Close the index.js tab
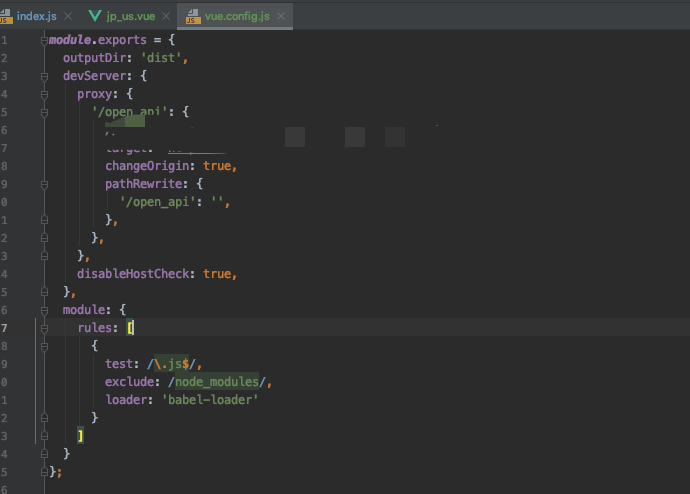 (68, 16)
